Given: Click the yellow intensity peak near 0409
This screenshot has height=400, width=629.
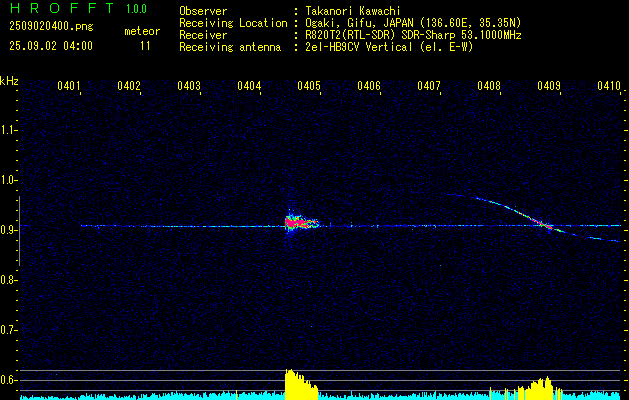Looking at the screenshot, I should click(x=541, y=388).
